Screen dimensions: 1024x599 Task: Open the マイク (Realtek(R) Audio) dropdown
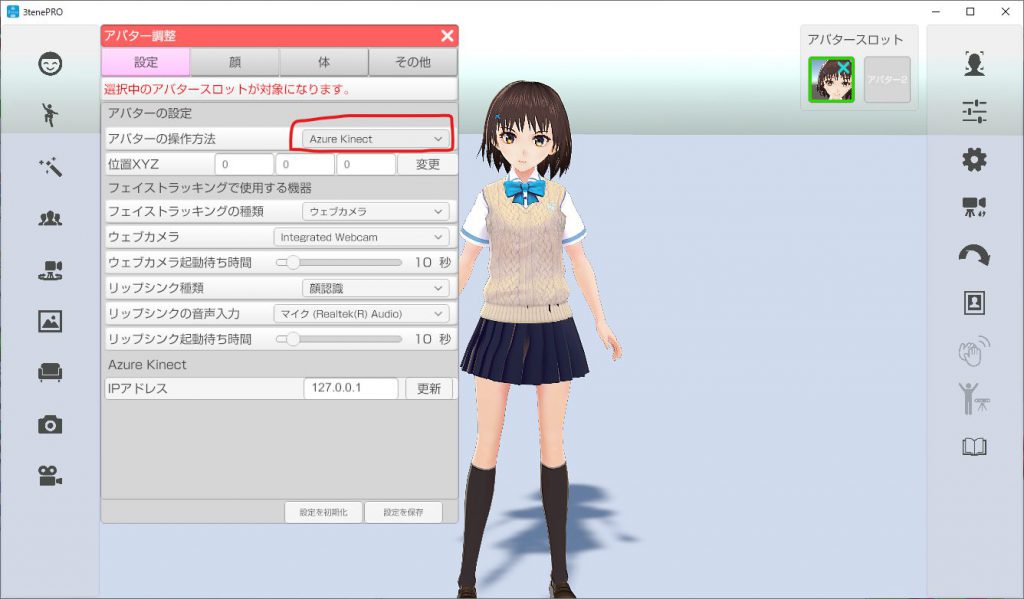(x=361, y=314)
